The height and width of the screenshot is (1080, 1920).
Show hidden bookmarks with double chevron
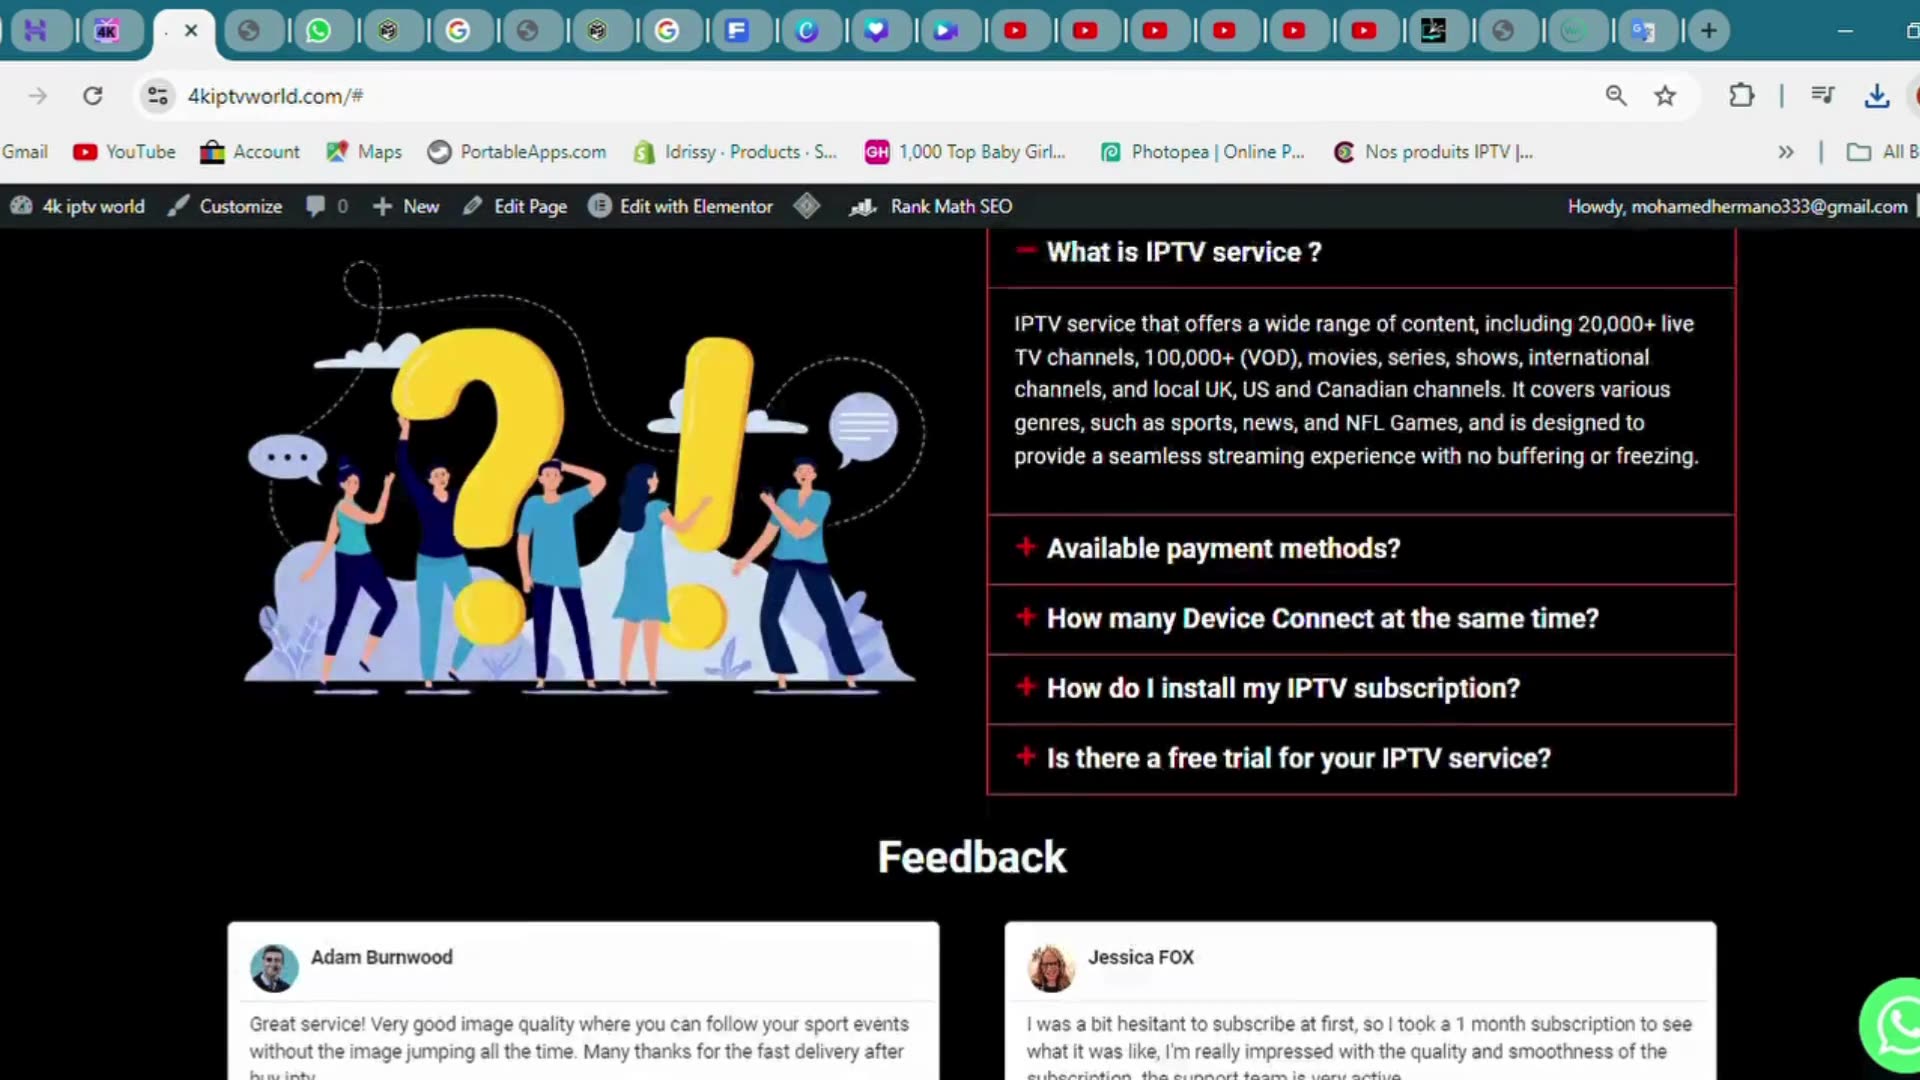1786,152
